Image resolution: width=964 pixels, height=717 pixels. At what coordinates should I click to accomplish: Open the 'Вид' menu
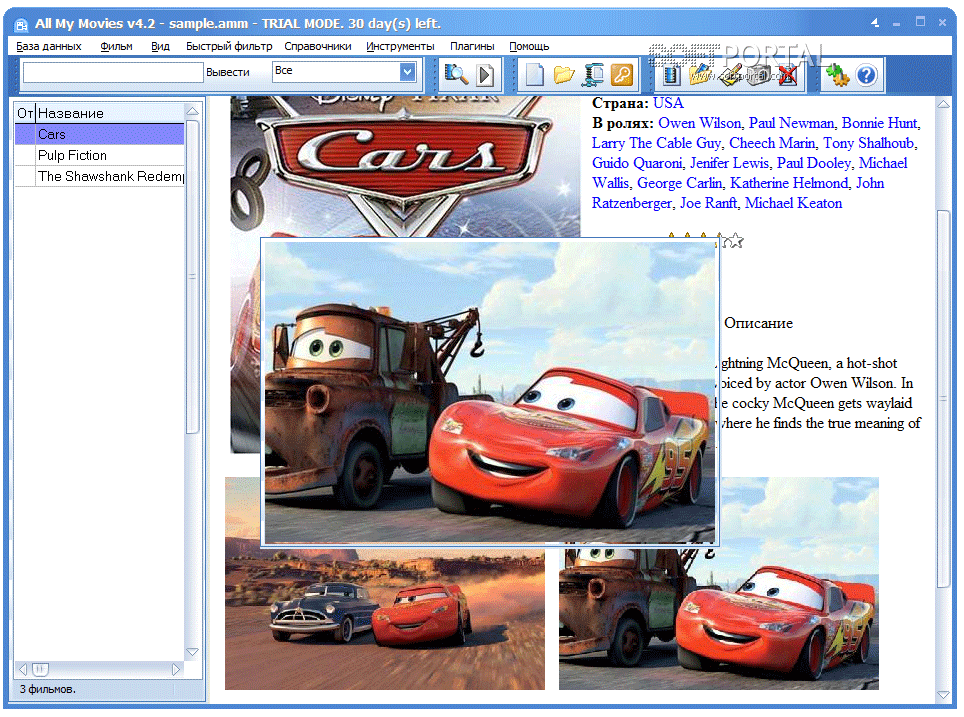(x=160, y=46)
